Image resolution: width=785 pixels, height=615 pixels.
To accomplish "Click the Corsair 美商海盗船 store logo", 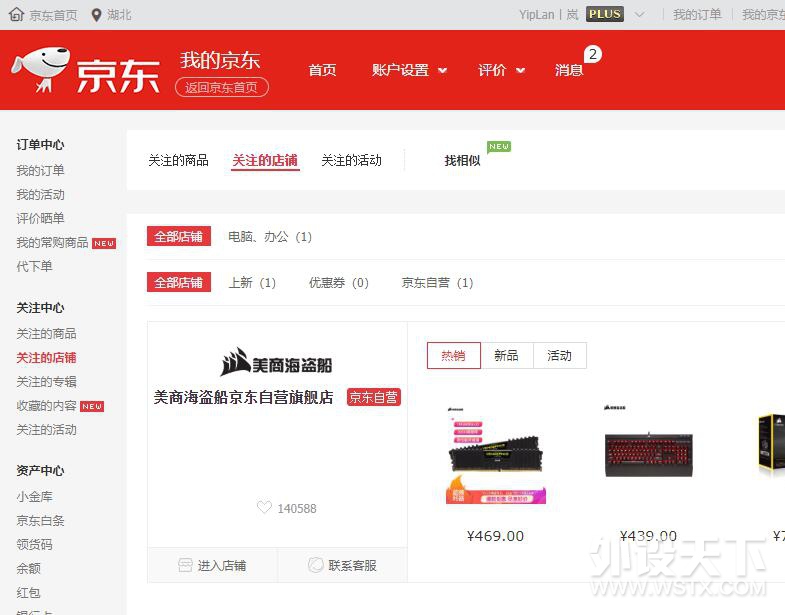I will 276,362.
